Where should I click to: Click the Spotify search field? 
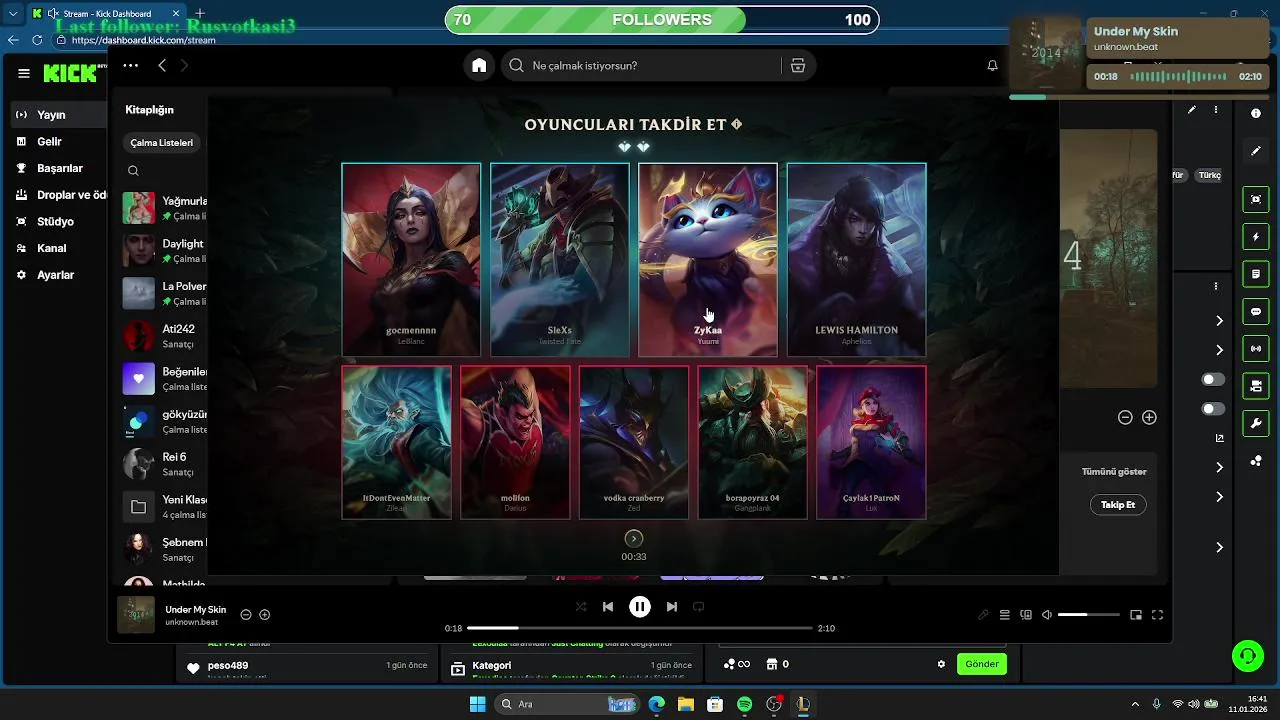640,65
